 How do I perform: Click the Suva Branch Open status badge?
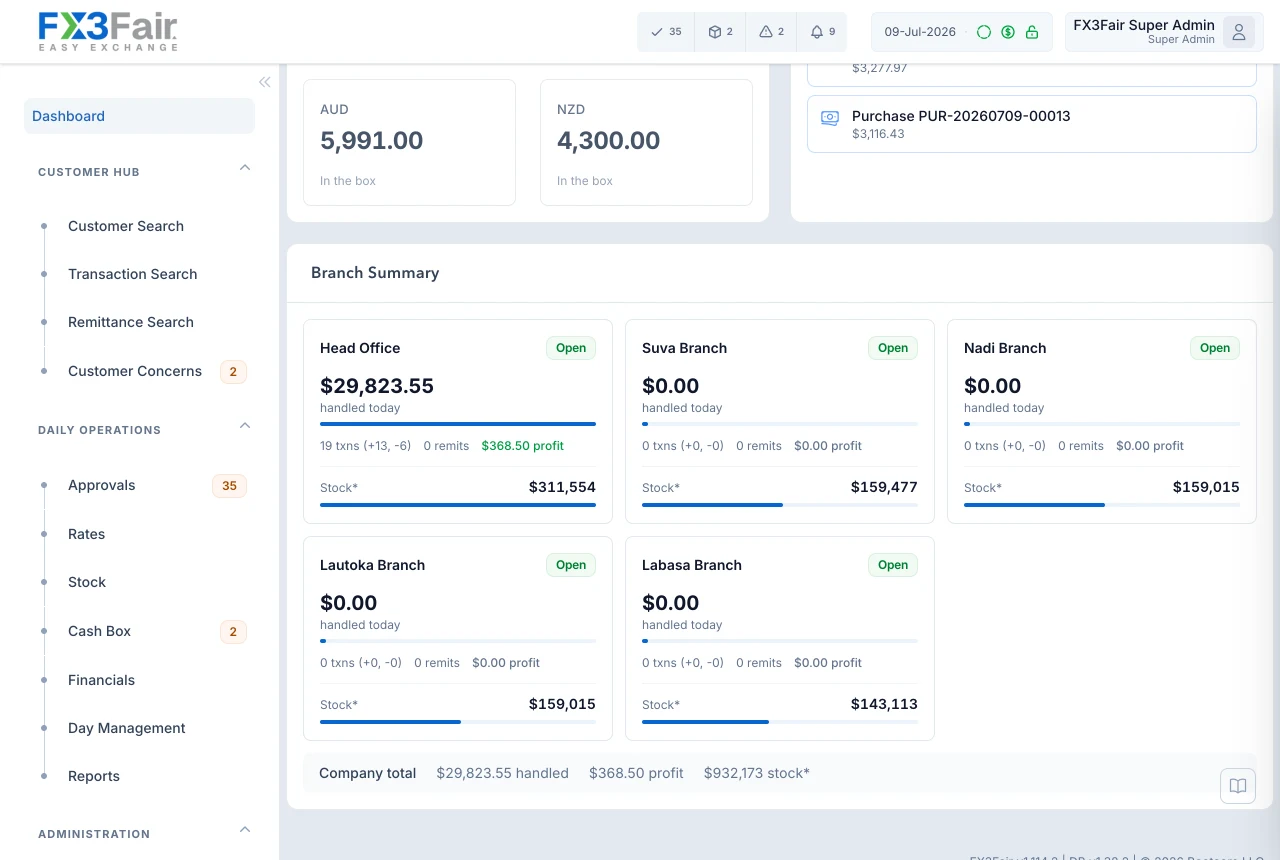(893, 348)
